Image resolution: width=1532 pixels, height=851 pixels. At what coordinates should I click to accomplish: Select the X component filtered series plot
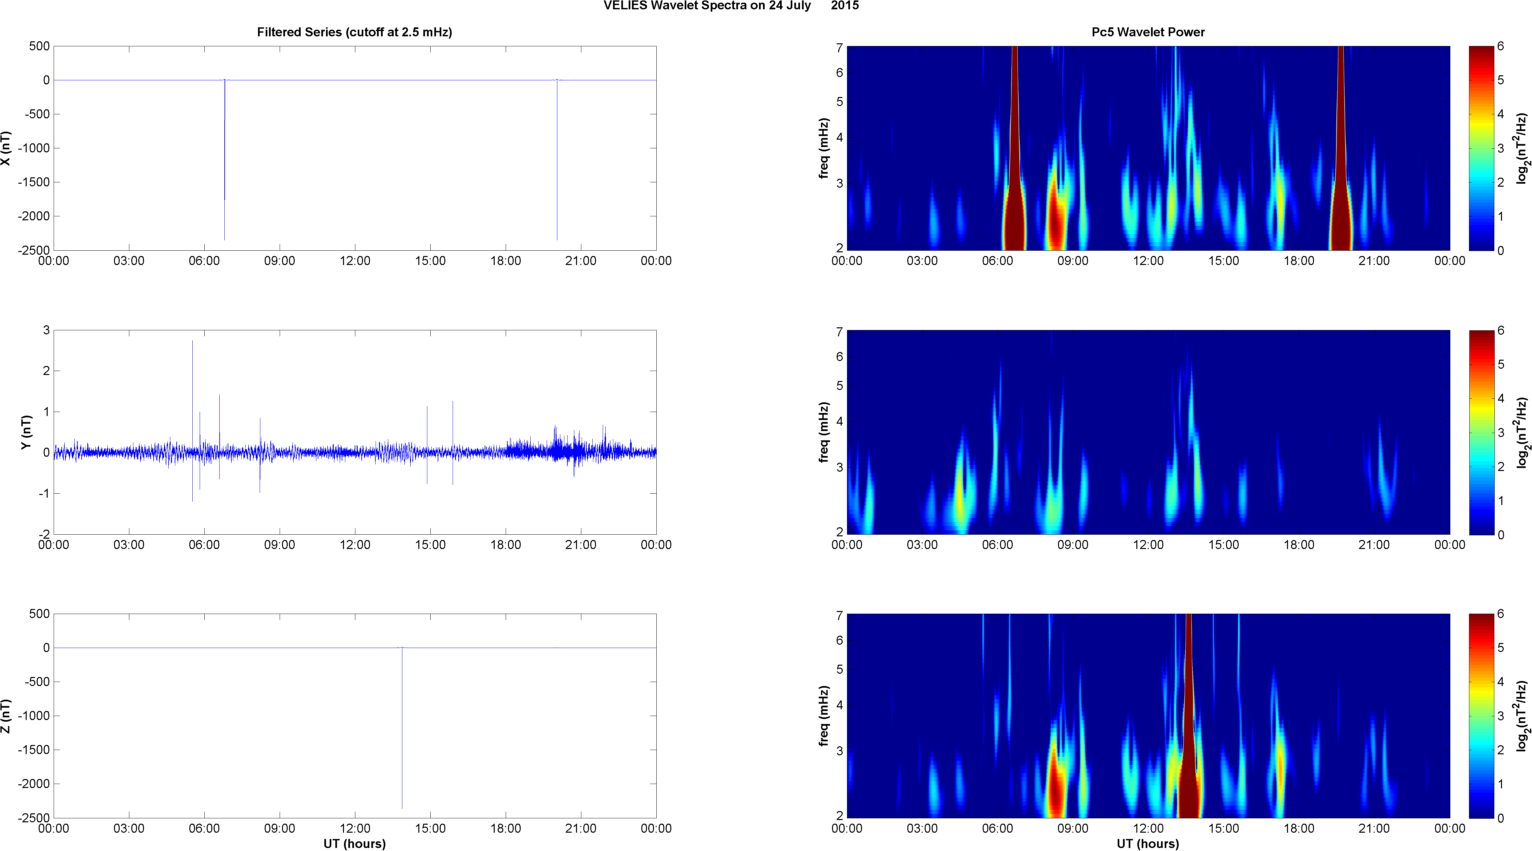(355, 148)
